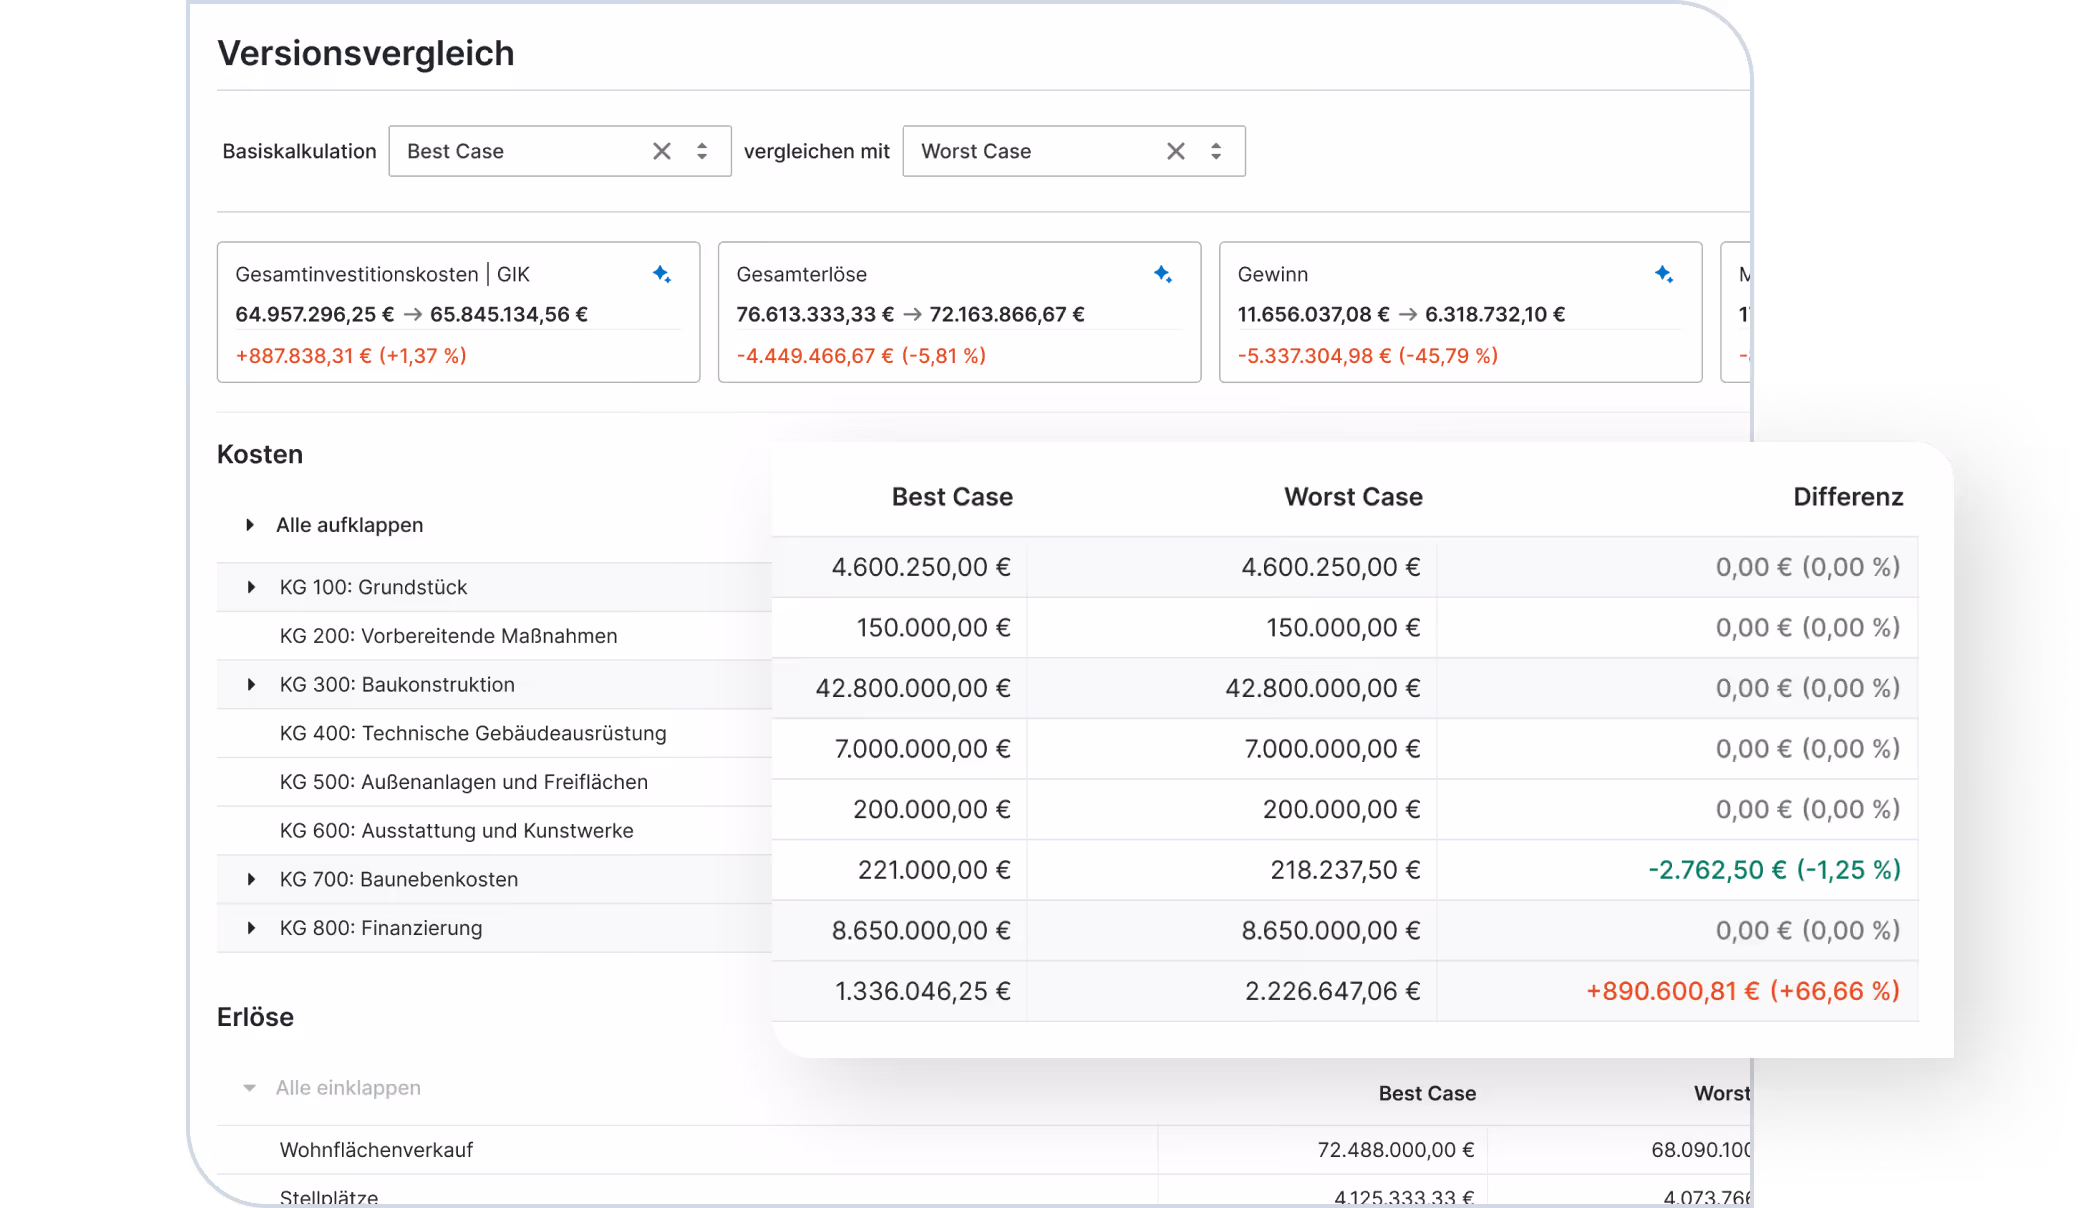Screen dimensions: 2097x1208
Task: Click the Worst Case column header in popup
Action: 1352,497
